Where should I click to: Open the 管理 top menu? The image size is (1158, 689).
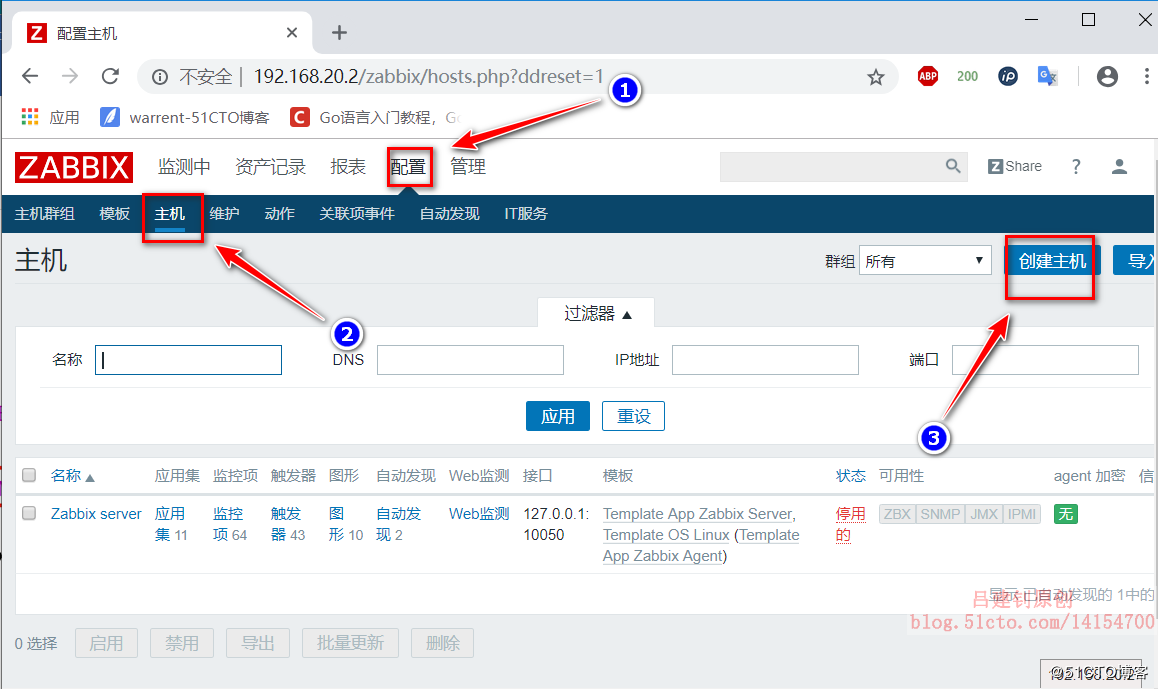468,166
